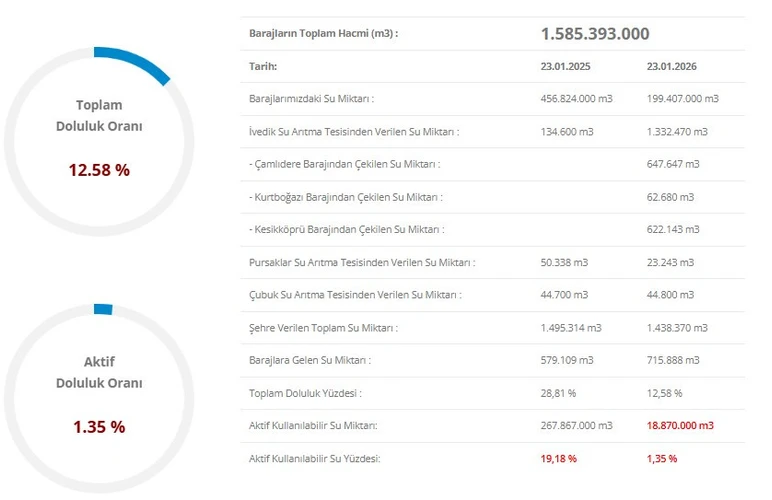Click the red 18.870.000 m3 value
The image size is (772, 500).
coord(681,426)
